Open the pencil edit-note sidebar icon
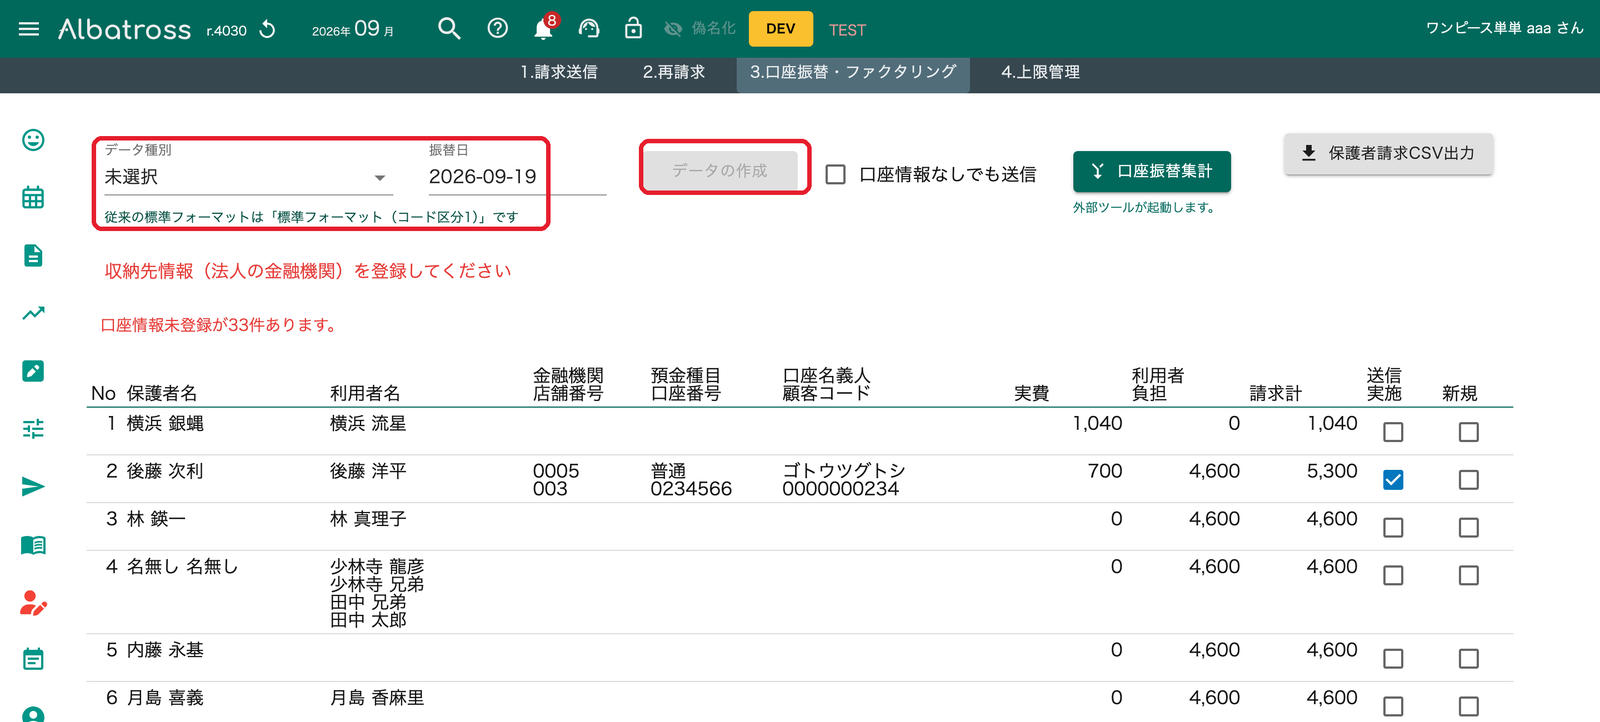This screenshot has height=722, width=1600. (x=33, y=371)
